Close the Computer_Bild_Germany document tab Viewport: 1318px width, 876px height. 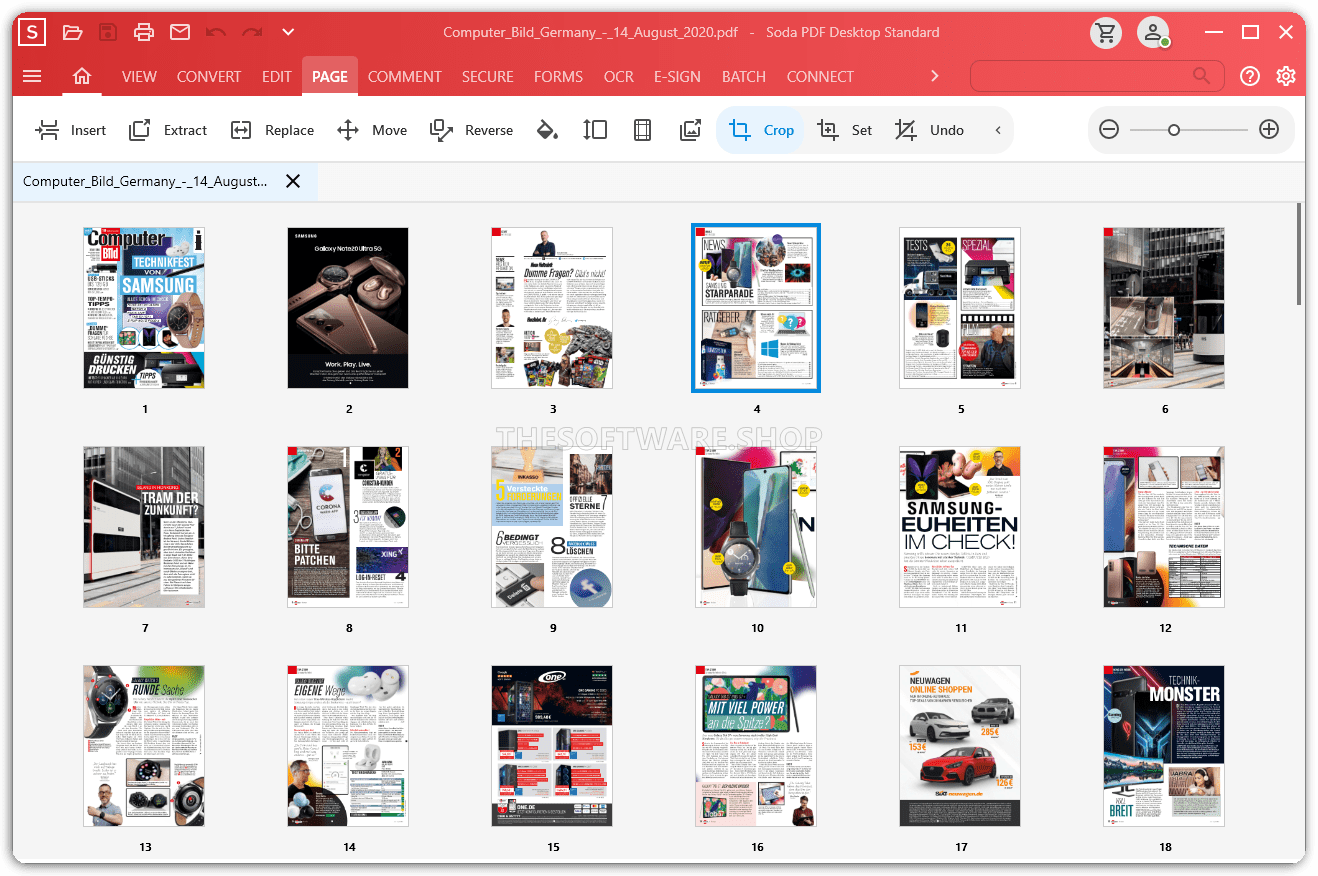[x=293, y=181]
